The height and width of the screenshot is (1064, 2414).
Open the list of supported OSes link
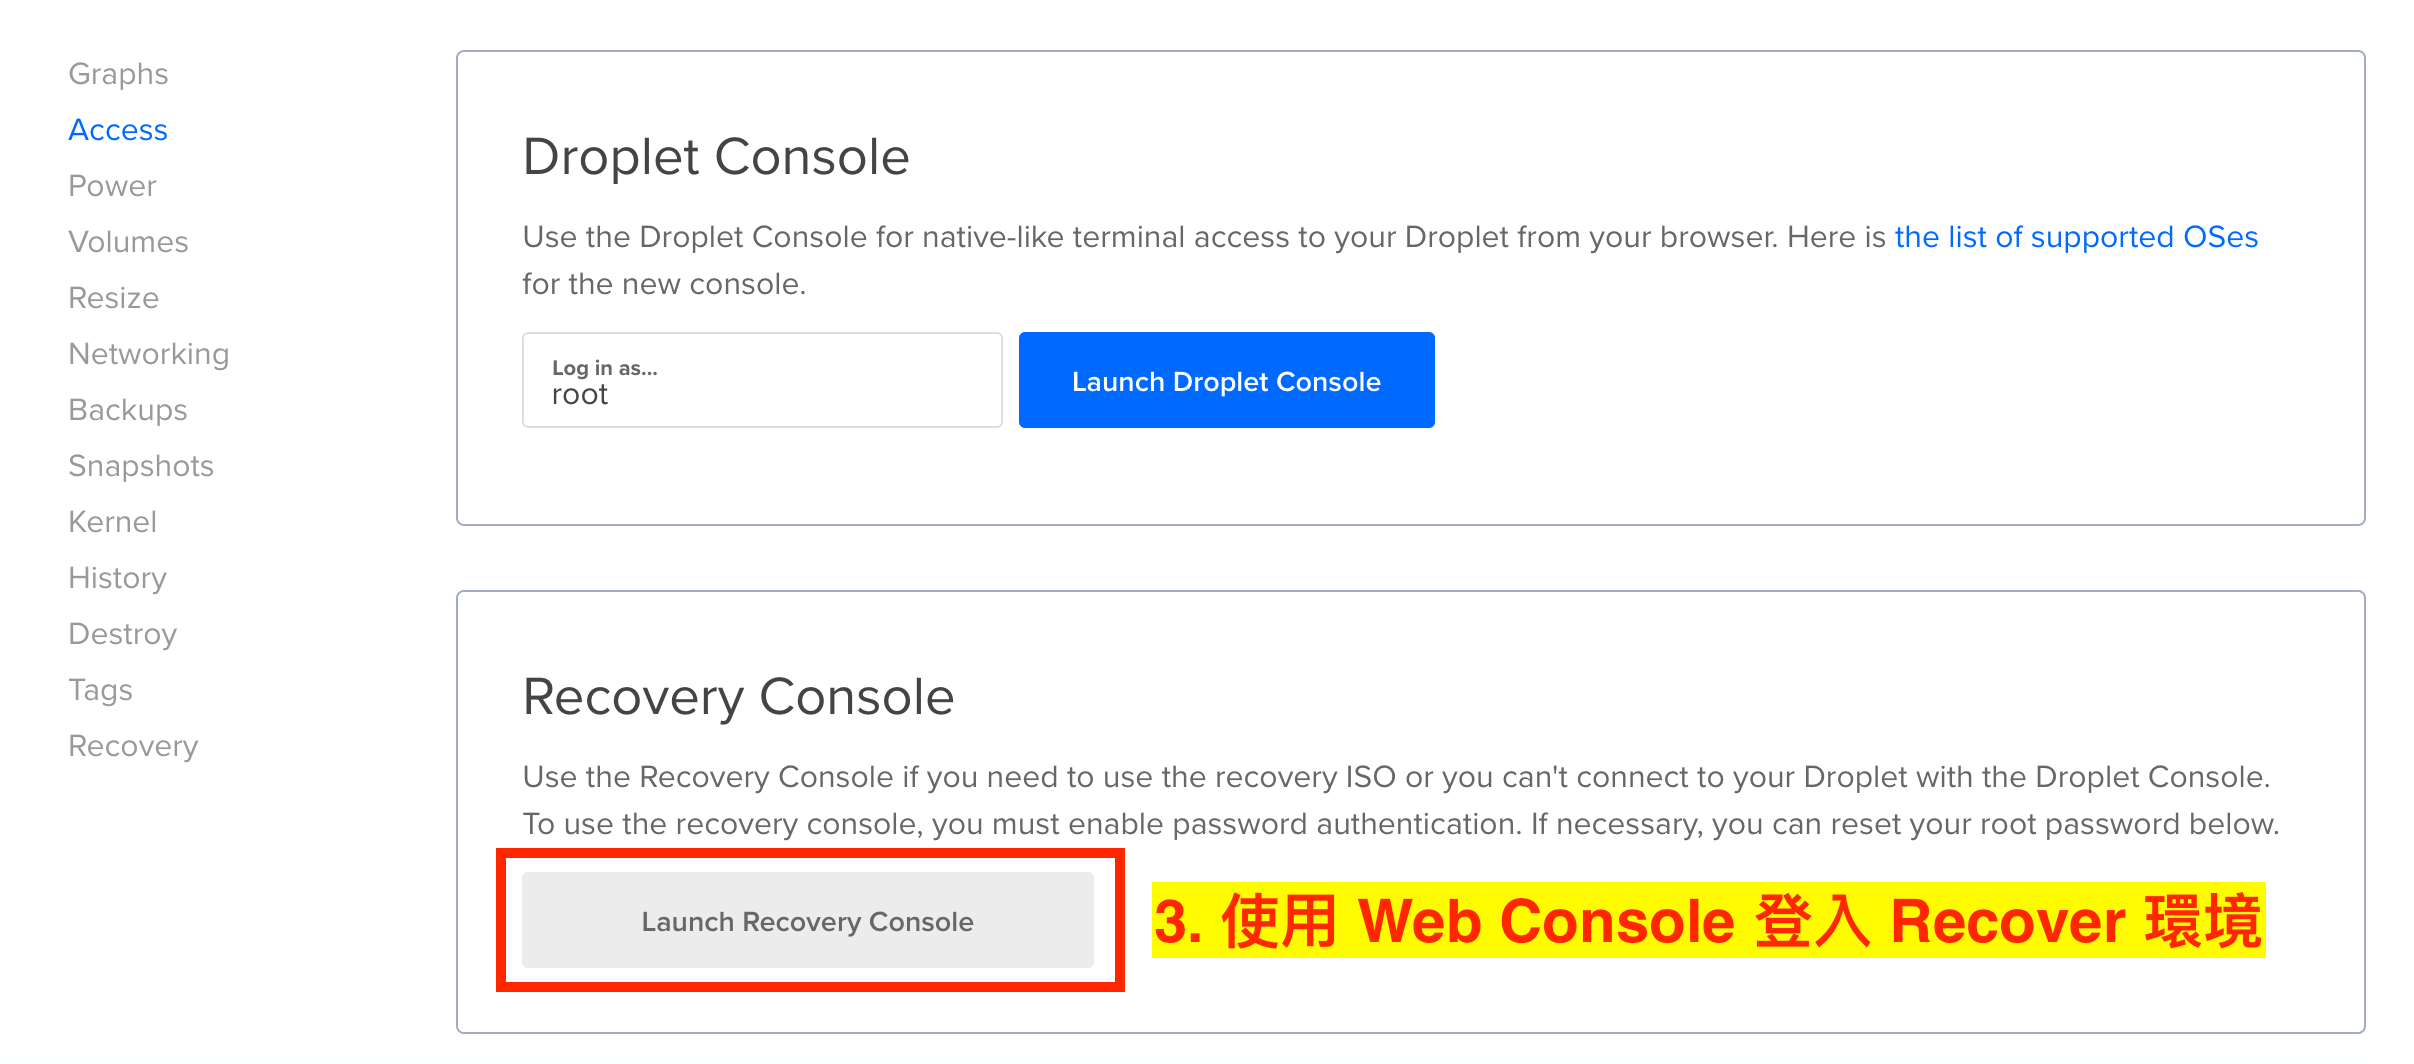pos(2076,237)
